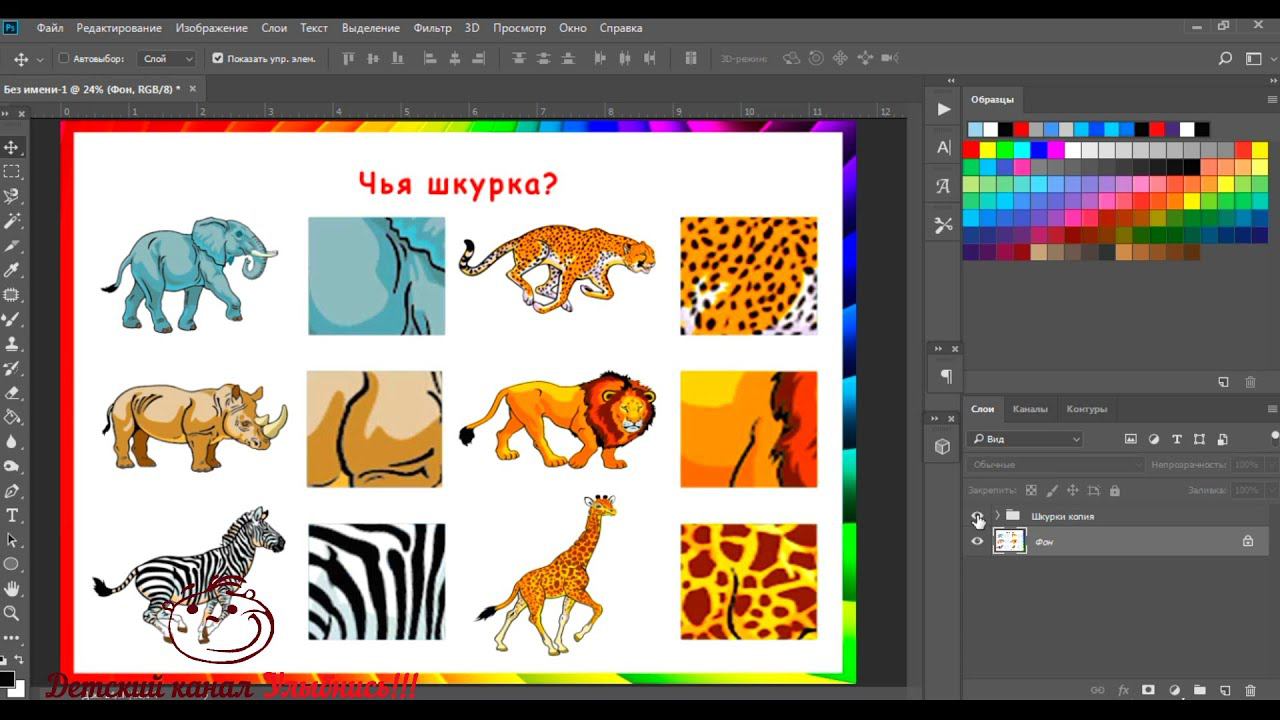
Task: Open the Слой auto-select dropdown
Action: click(x=167, y=59)
